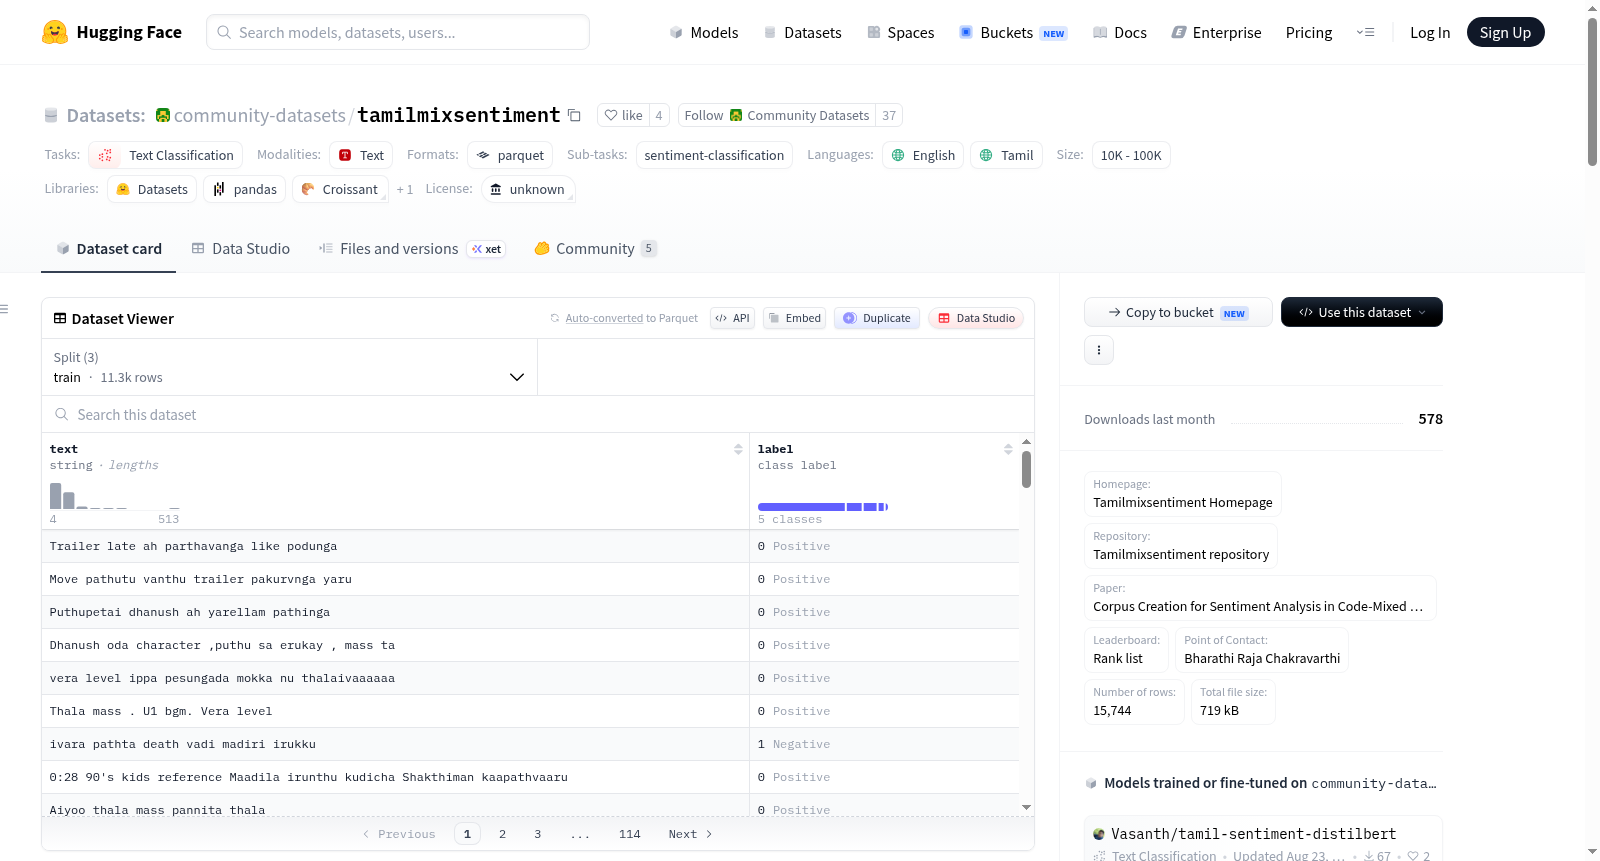Click the Hugging Face logo
This screenshot has width=1600, height=861.
click(111, 32)
